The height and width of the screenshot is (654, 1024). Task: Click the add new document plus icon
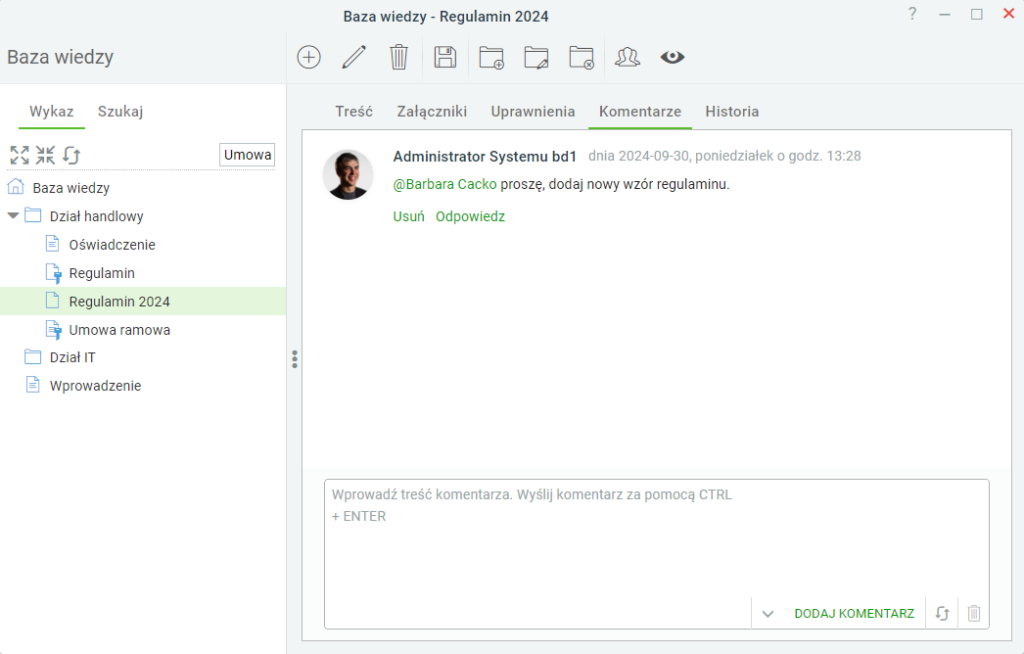point(308,57)
